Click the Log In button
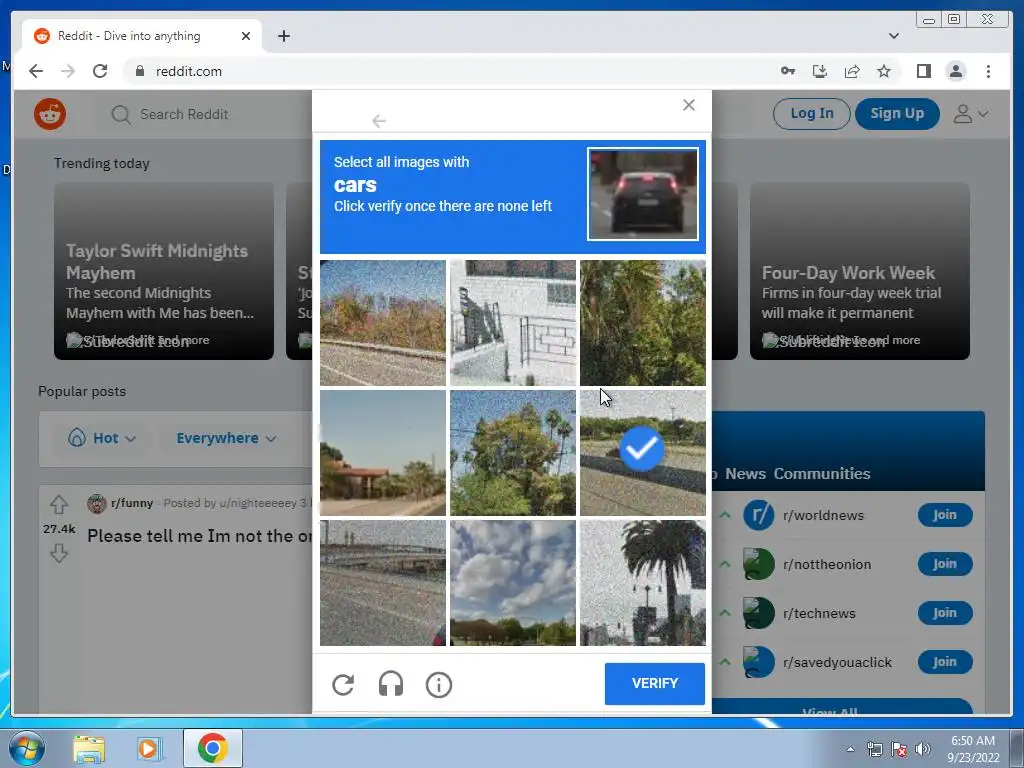Image resolution: width=1024 pixels, height=768 pixels. click(811, 114)
